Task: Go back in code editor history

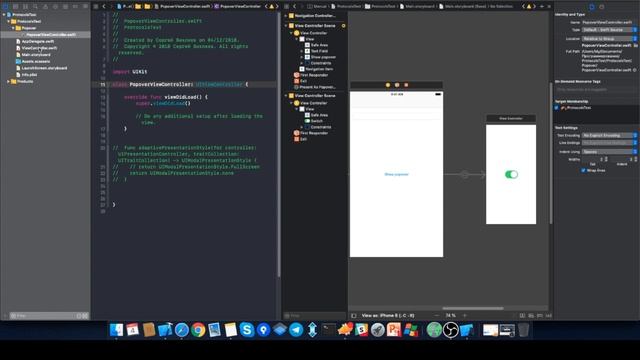Action: coord(104,7)
